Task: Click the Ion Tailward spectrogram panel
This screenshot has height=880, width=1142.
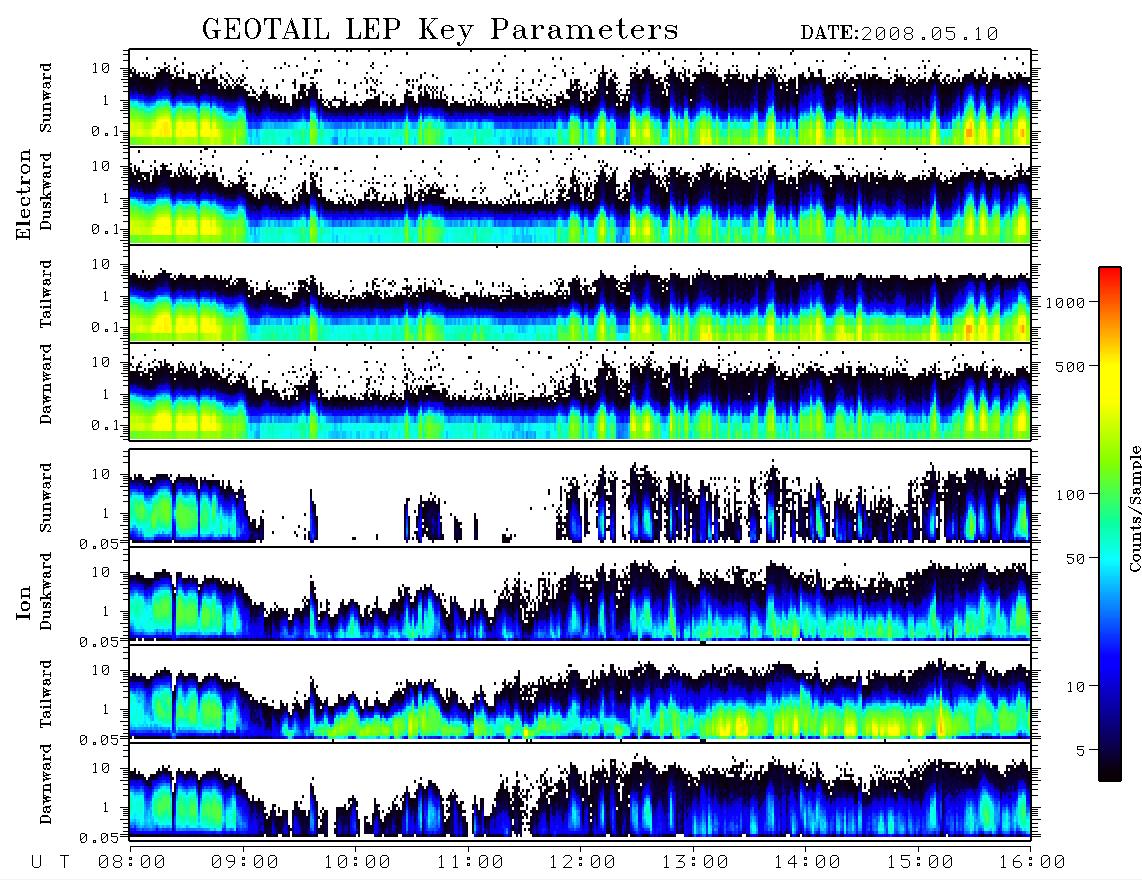Action: point(580,692)
